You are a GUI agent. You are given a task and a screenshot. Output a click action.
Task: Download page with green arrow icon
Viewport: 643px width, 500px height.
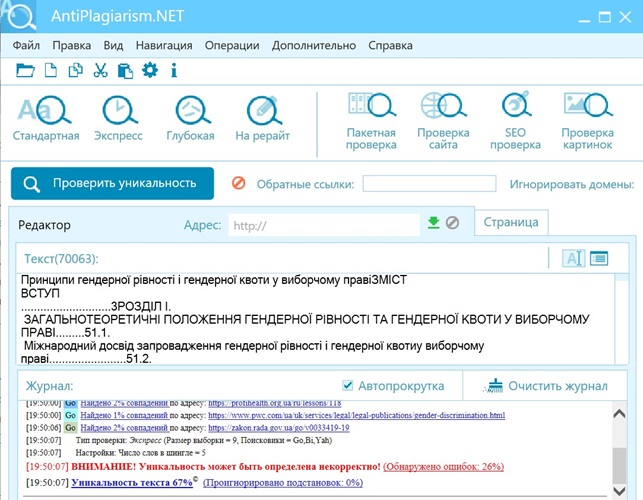tap(433, 223)
